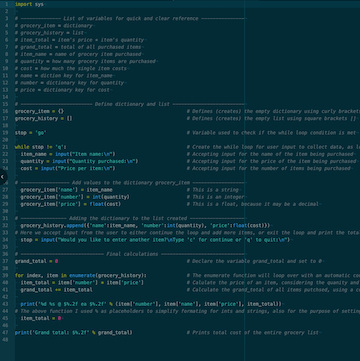Click the "grocery_item['name'] = item_name" line
Image resolution: width=360 pixels, height=361 pixels.
67,190
